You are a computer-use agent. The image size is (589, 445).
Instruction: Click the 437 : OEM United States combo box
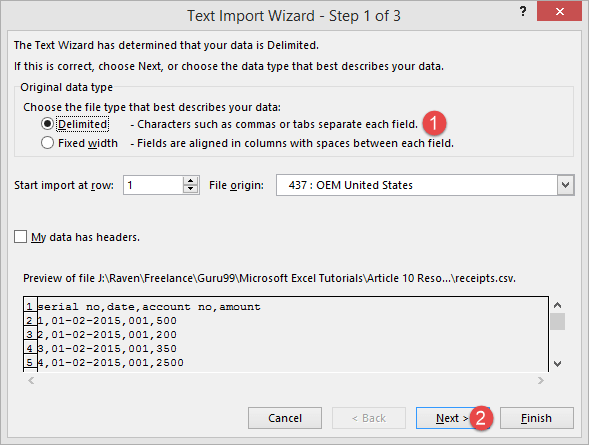(x=425, y=185)
